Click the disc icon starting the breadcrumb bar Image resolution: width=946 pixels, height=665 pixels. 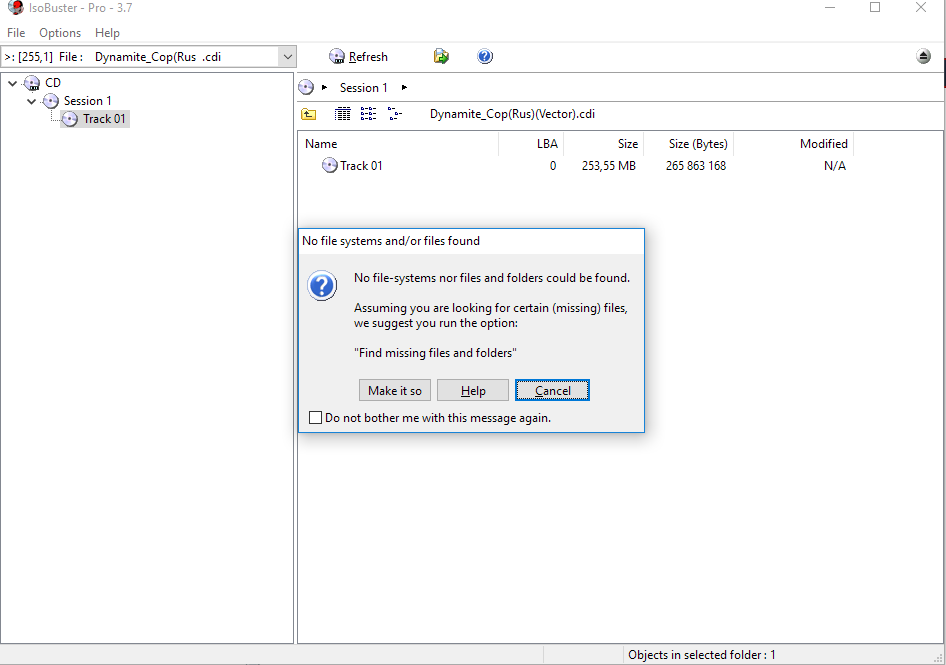(306, 88)
